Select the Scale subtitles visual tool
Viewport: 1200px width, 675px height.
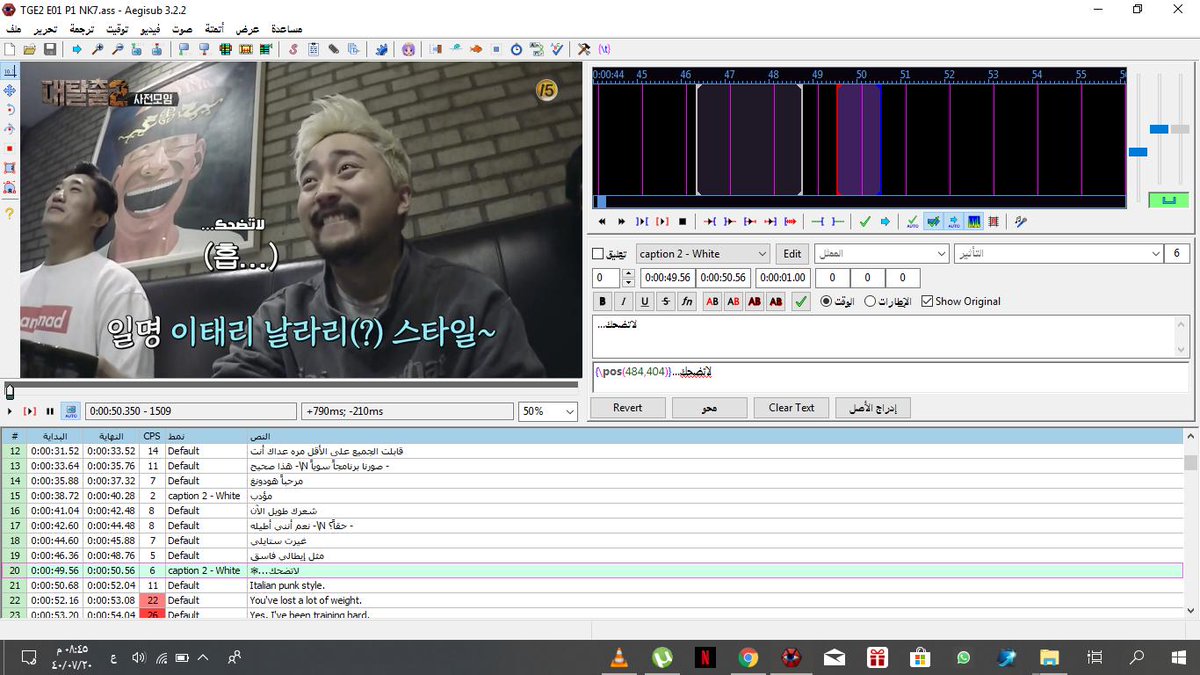click(9, 148)
